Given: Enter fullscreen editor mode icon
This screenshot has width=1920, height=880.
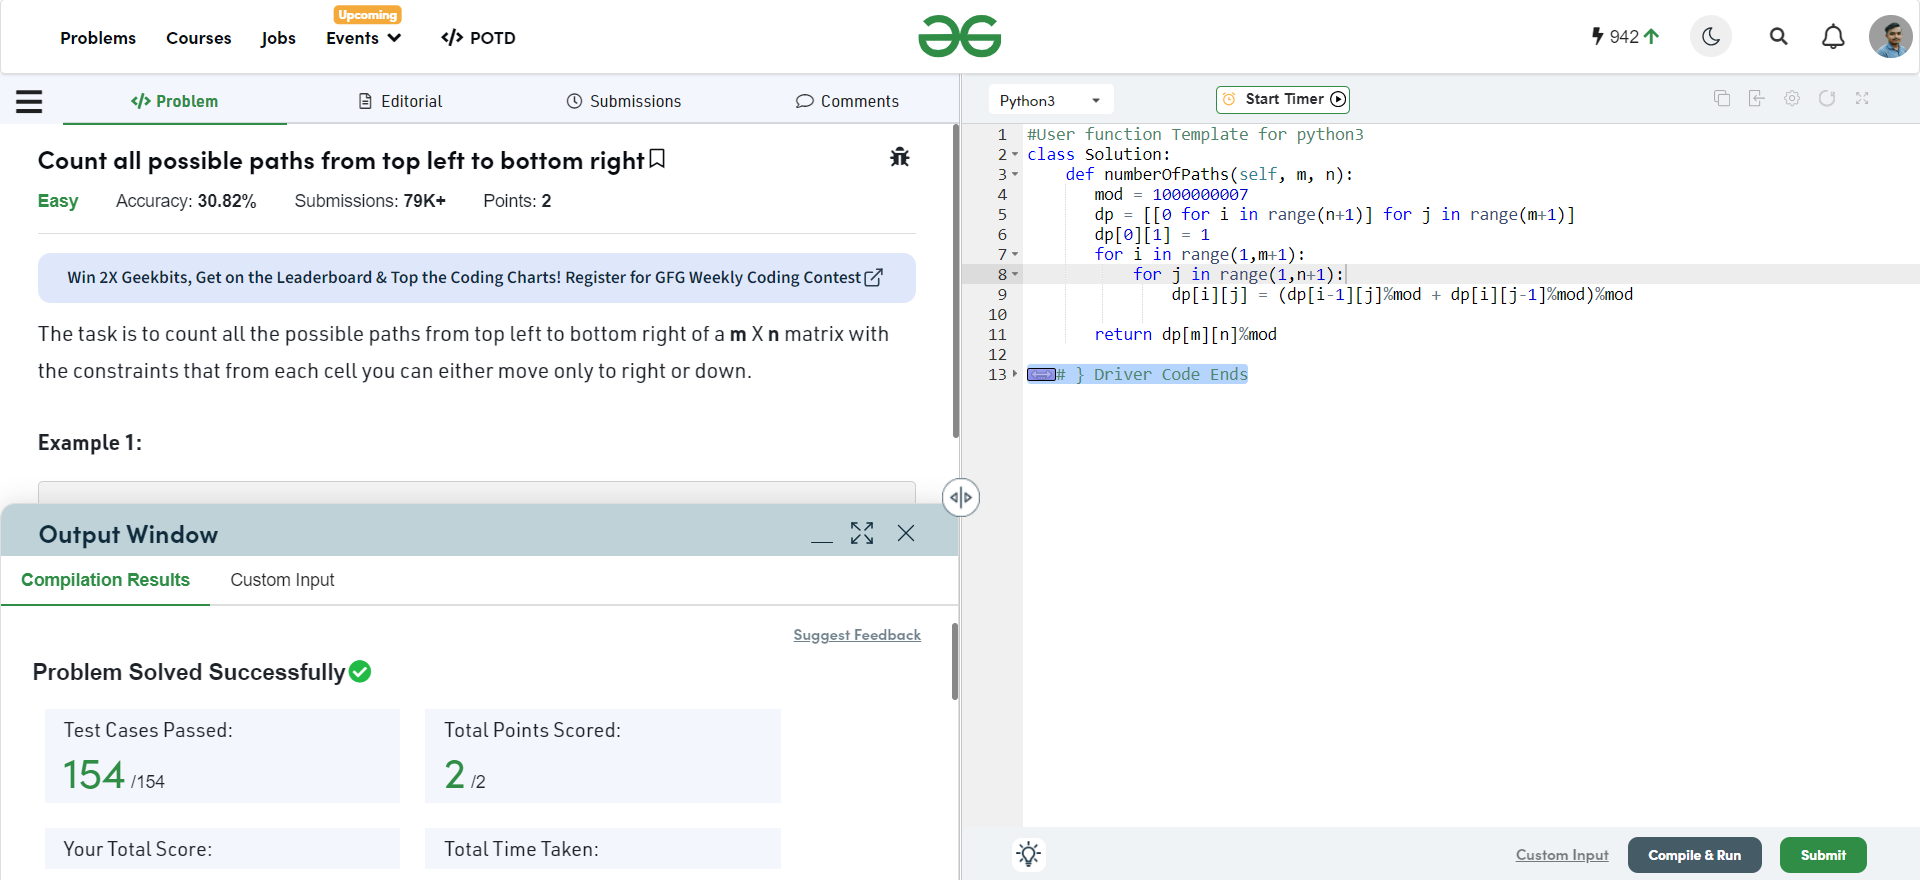Looking at the screenshot, I should pos(1862,98).
